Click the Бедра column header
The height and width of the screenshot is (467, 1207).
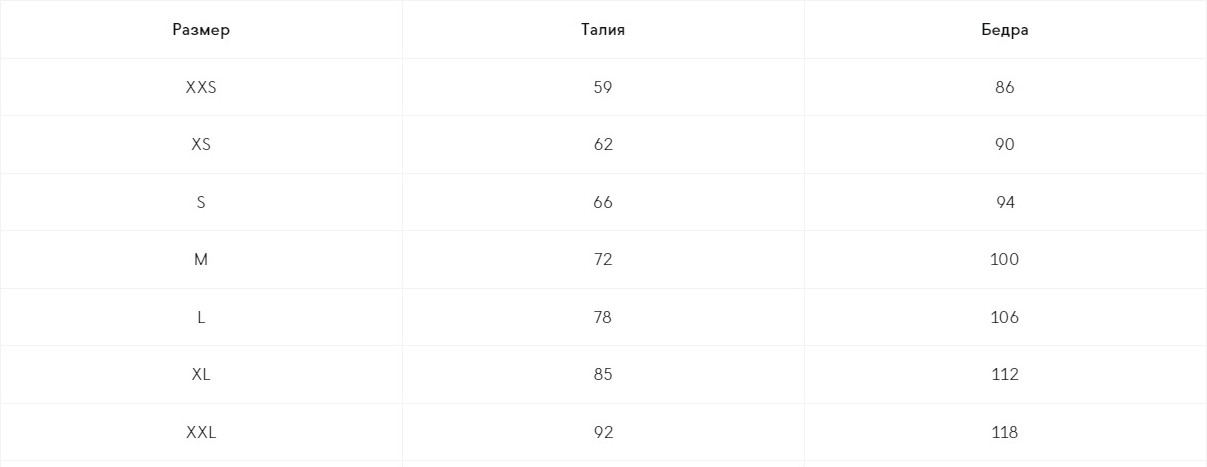pos(1005,30)
